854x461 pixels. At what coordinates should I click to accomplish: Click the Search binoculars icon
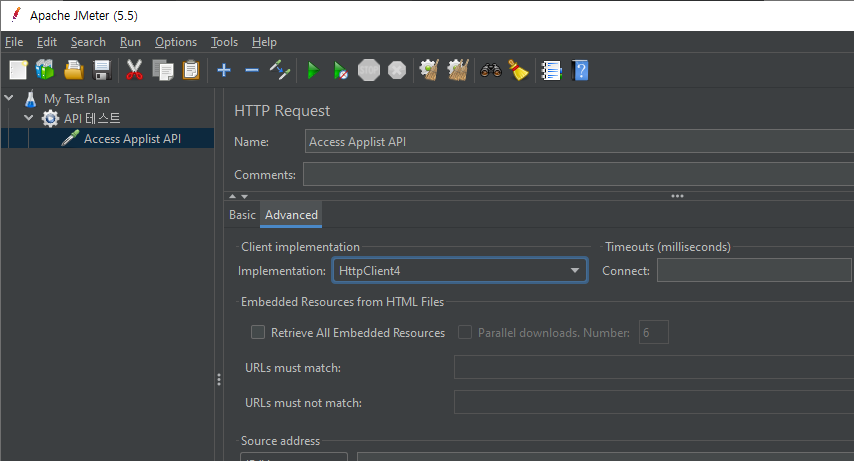coord(490,70)
